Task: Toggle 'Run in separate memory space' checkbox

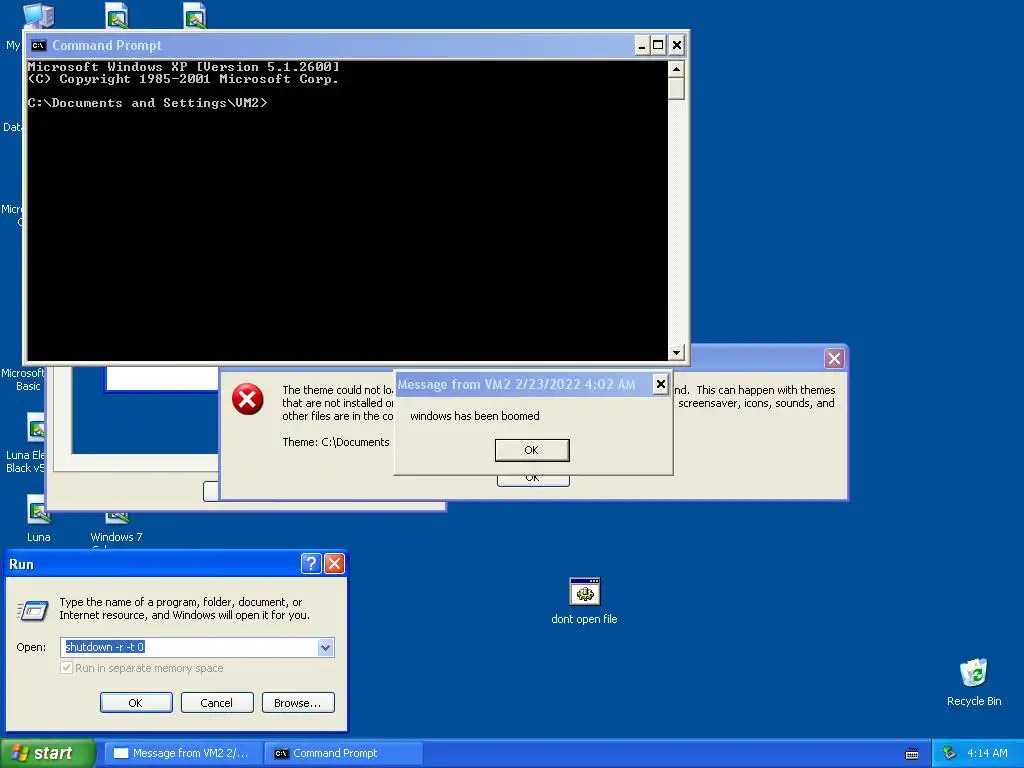Action: (x=66, y=668)
